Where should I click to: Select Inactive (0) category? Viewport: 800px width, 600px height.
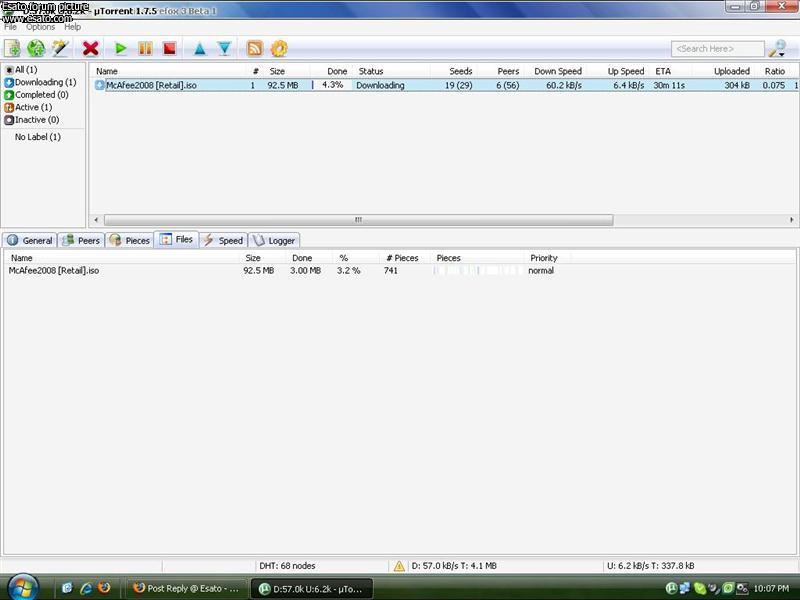coord(32,120)
